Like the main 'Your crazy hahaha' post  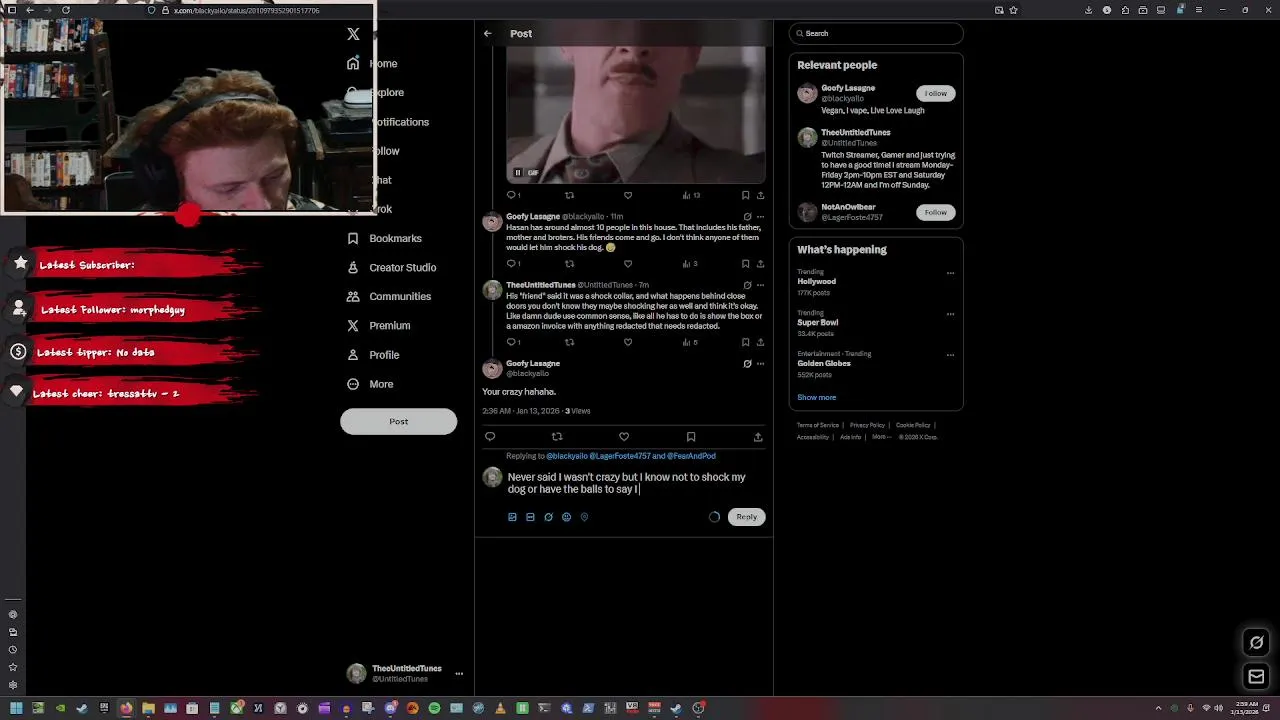tap(624, 436)
